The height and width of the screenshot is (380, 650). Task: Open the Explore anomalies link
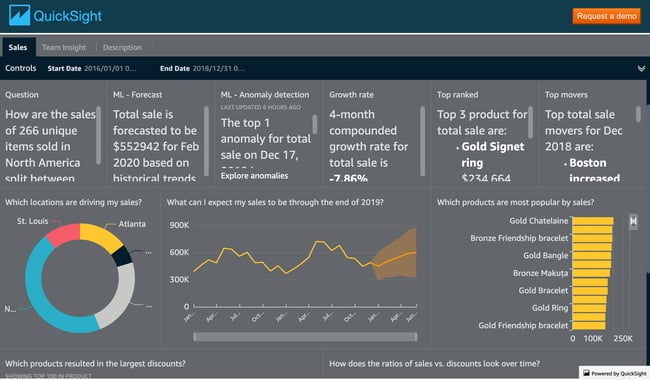(x=254, y=176)
